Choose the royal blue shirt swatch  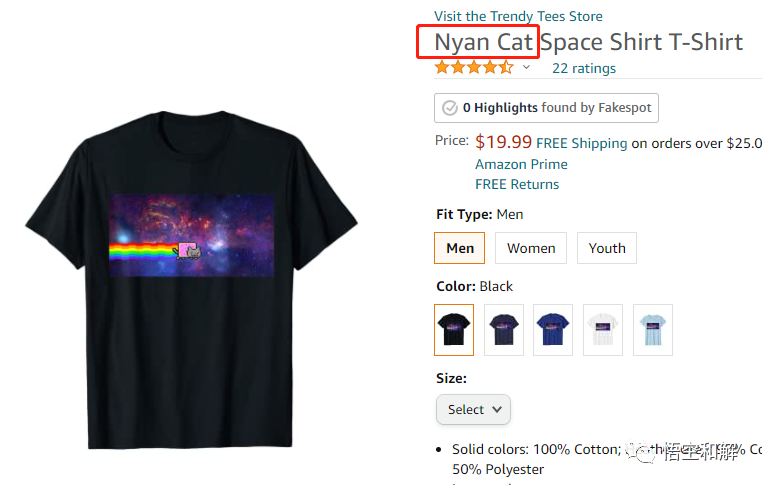[553, 330]
